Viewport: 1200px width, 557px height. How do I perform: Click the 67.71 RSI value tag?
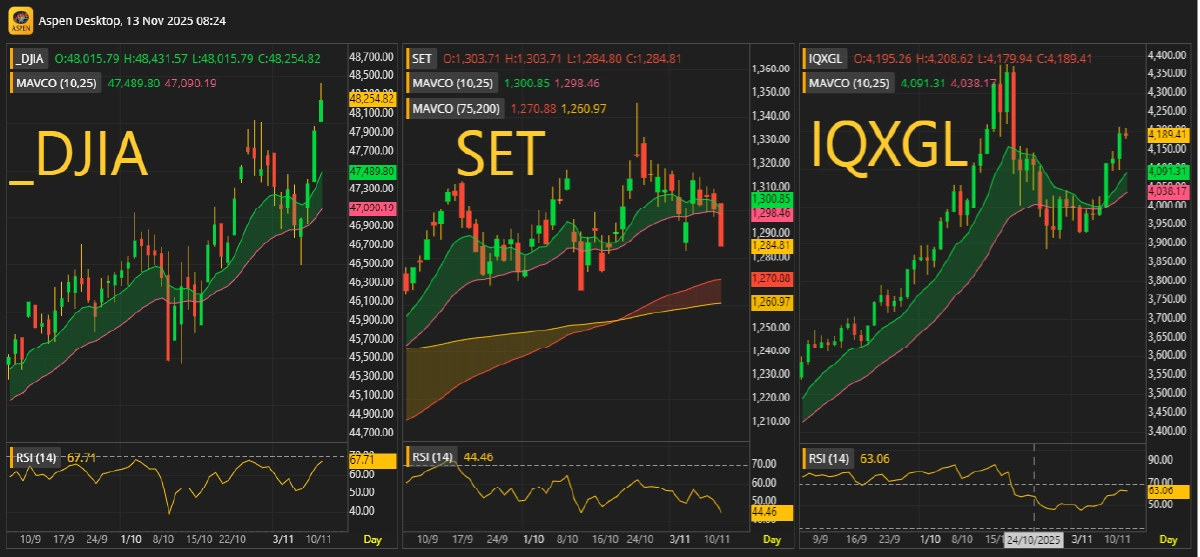coord(360,459)
